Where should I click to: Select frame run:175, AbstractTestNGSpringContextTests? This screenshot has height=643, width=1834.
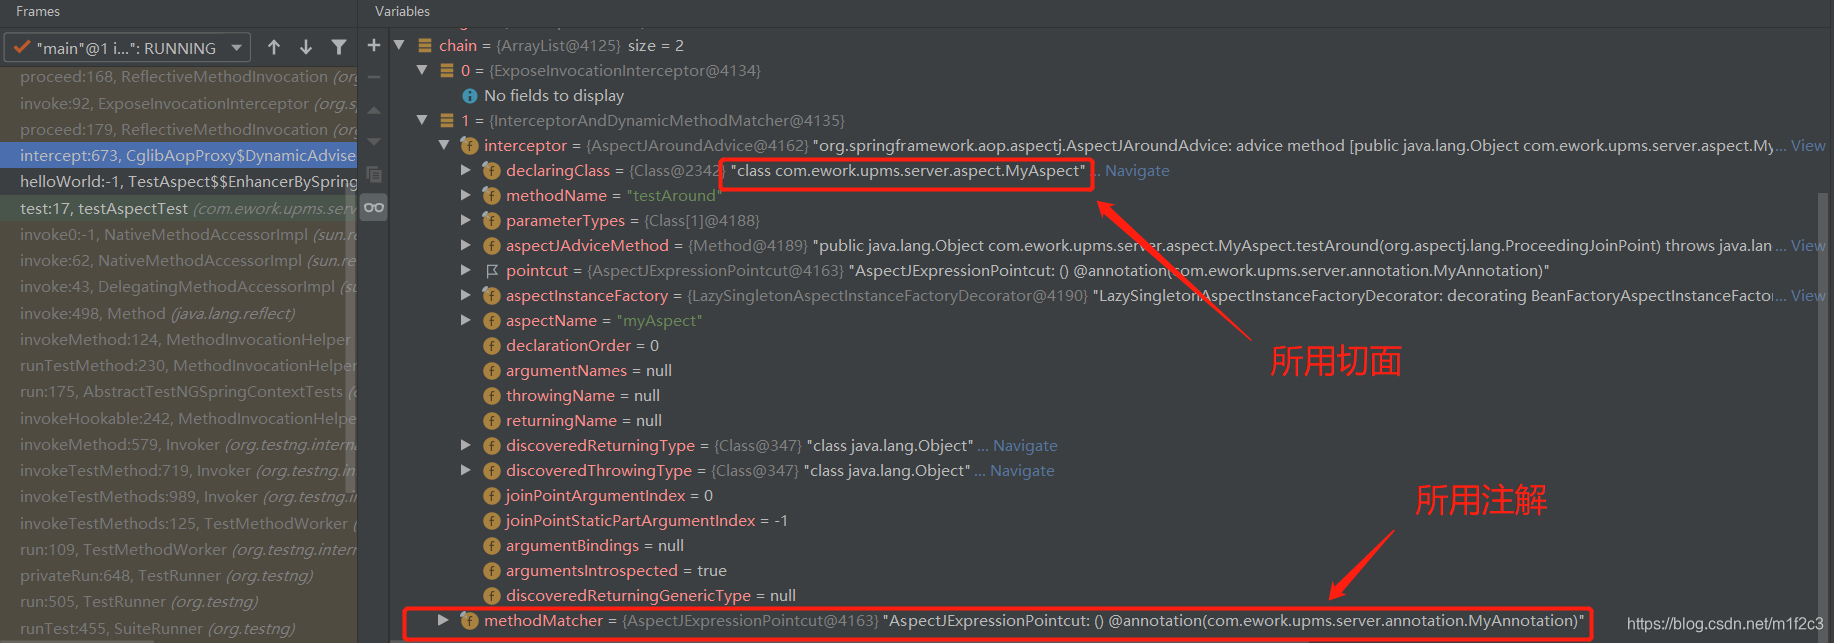(178, 392)
